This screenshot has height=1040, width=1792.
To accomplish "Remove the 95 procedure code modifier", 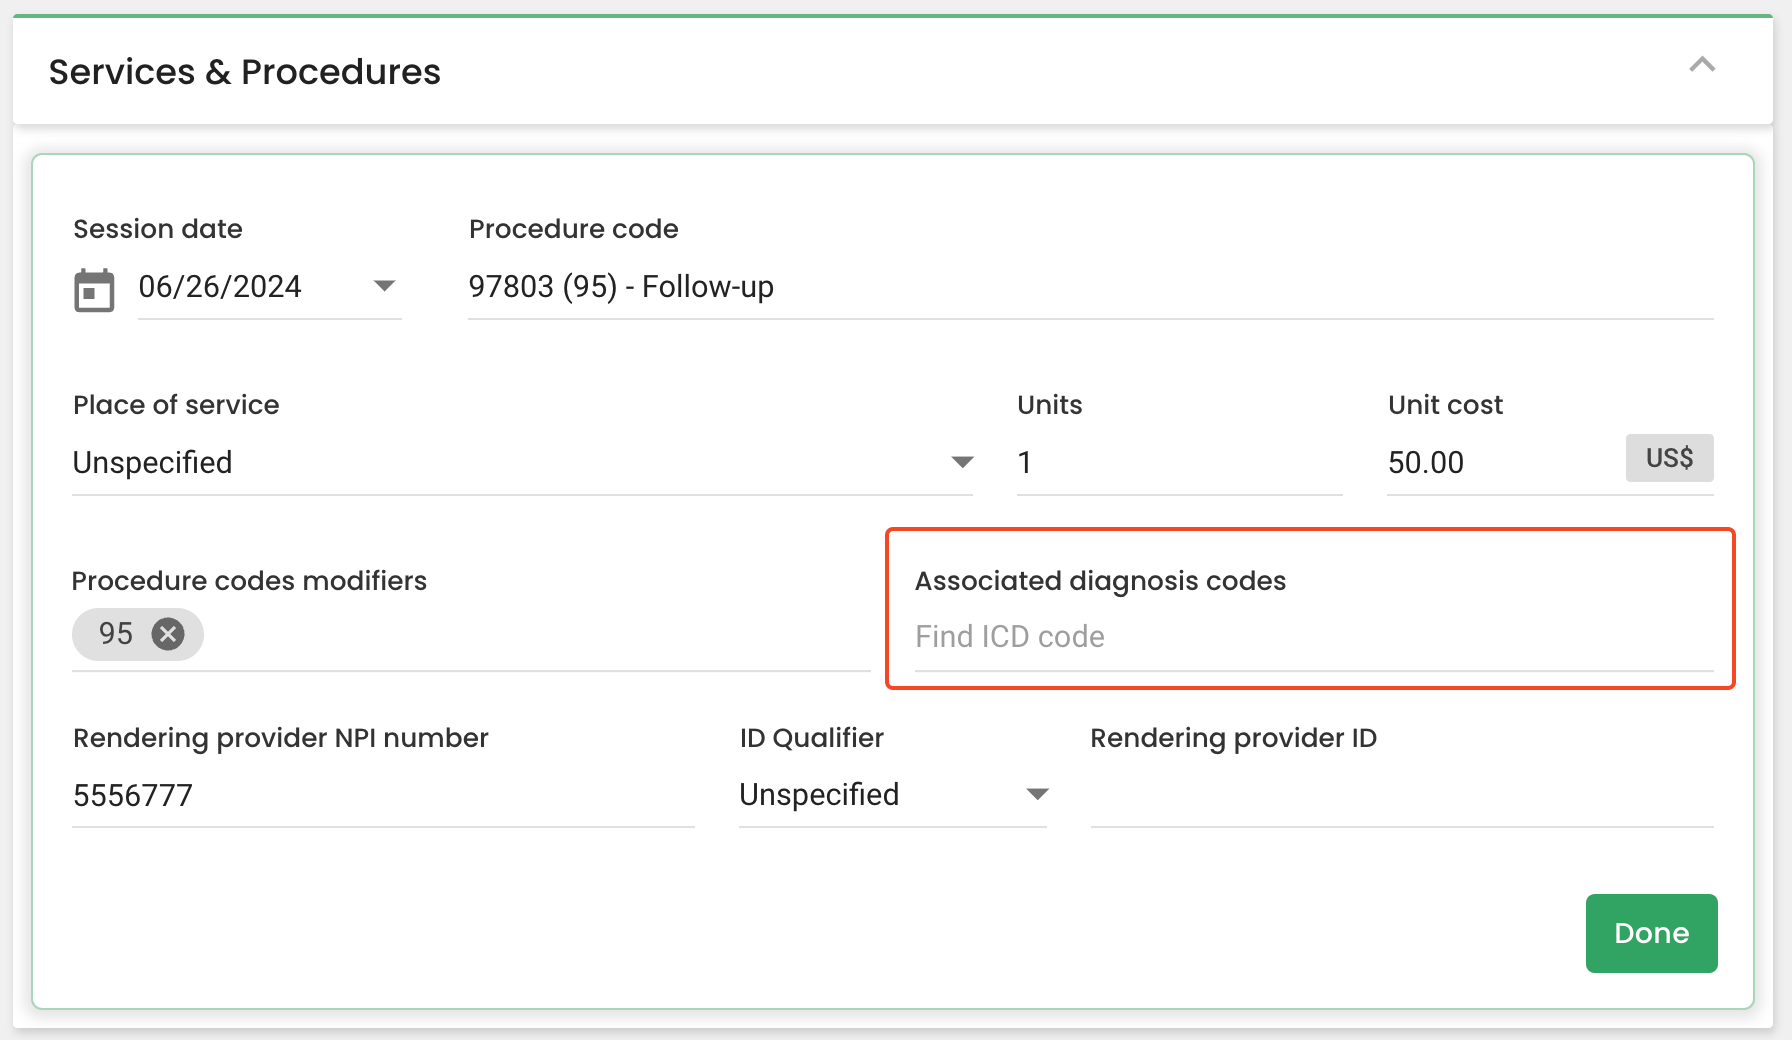I will 168,633.
